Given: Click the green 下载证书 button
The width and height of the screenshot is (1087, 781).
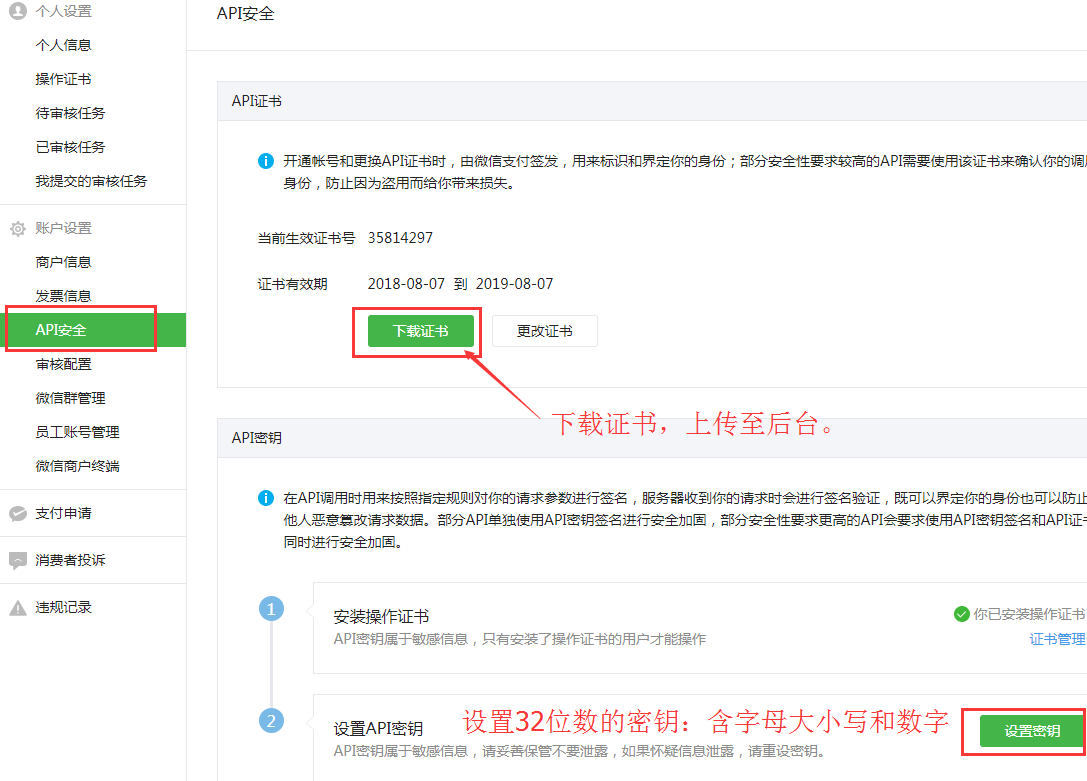Looking at the screenshot, I should tap(420, 331).
